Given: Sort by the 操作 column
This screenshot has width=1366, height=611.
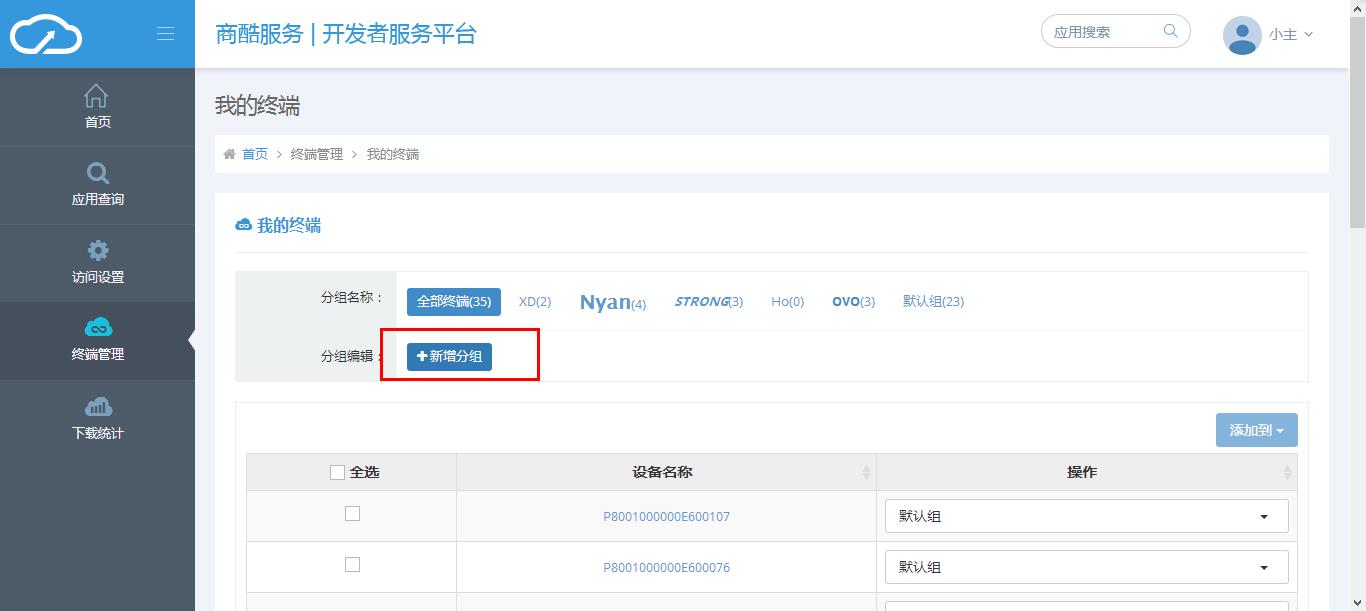Looking at the screenshot, I should click(x=1087, y=472).
